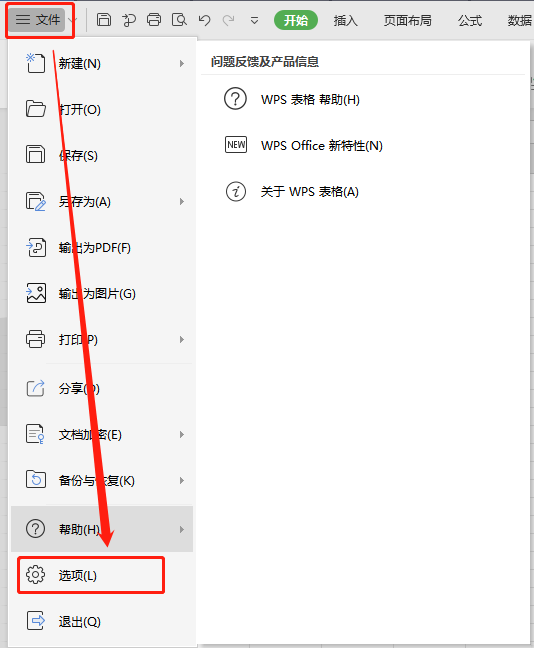Click the 文件 menu button
534x648 pixels.
[40, 20]
